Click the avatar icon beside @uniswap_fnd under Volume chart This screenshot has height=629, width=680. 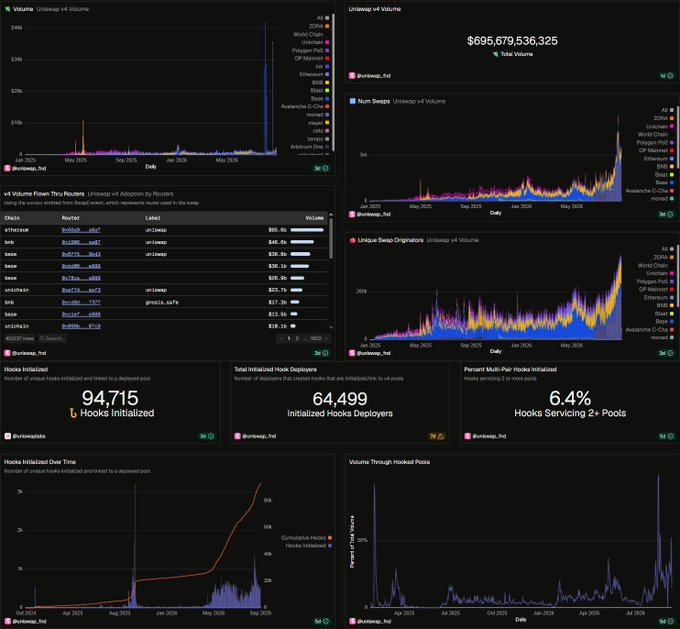7,168
